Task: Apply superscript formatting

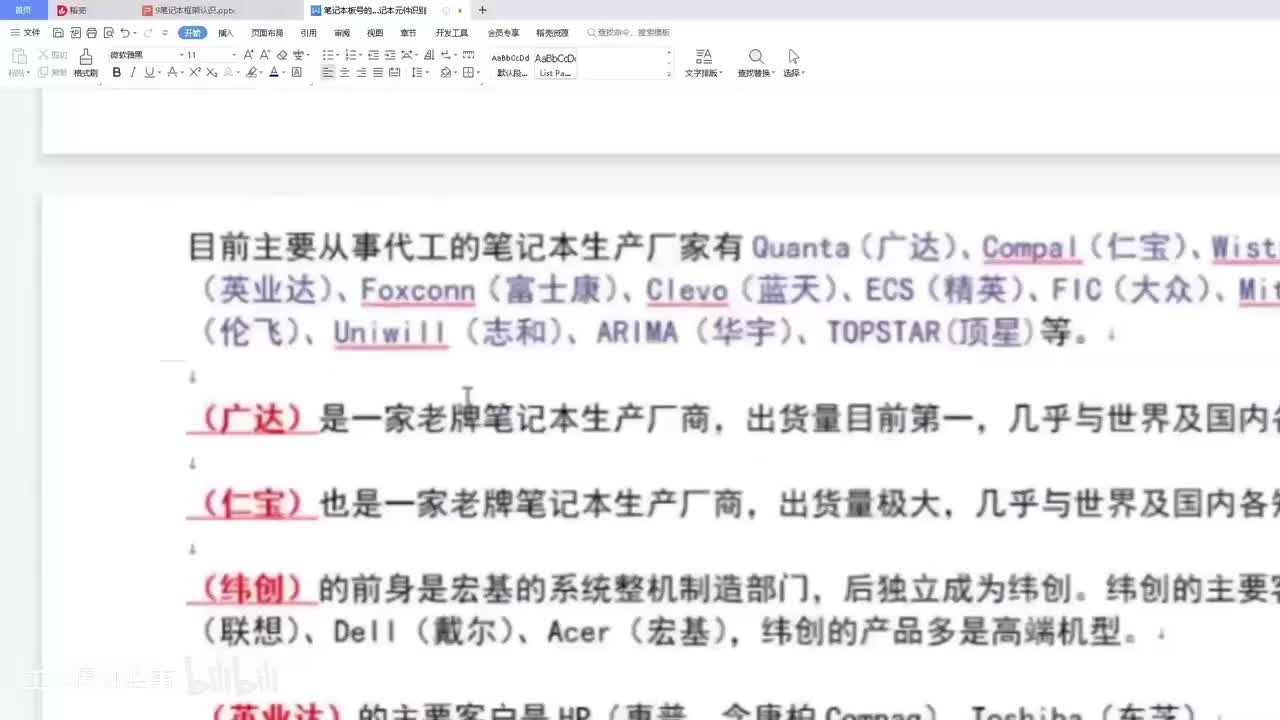Action: [x=195, y=72]
